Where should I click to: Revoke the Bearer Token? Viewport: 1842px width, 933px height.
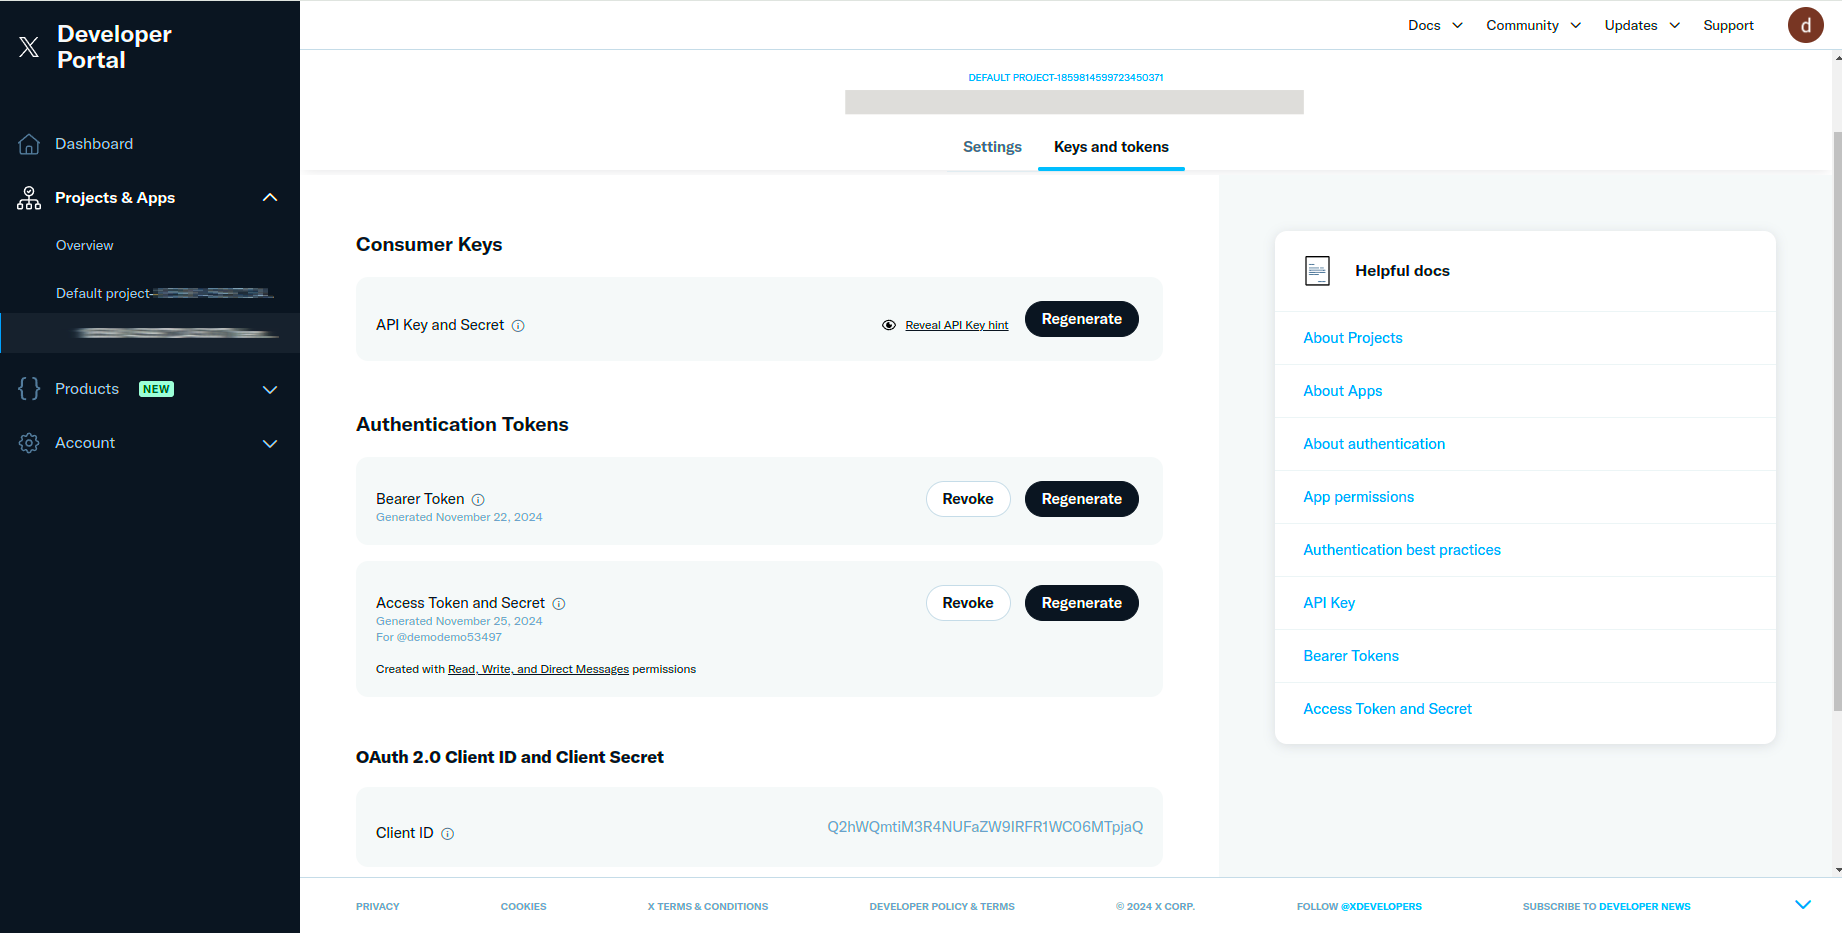point(968,499)
